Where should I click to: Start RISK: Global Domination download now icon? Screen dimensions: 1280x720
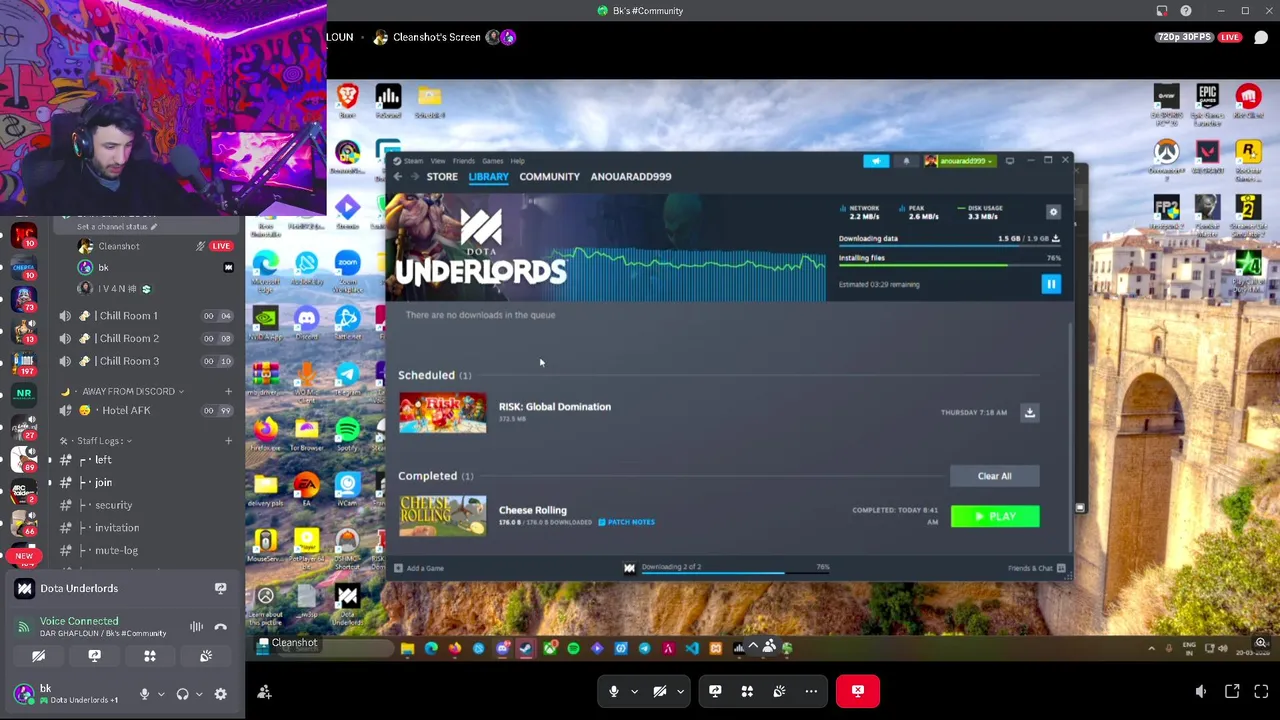tap(1029, 412)
